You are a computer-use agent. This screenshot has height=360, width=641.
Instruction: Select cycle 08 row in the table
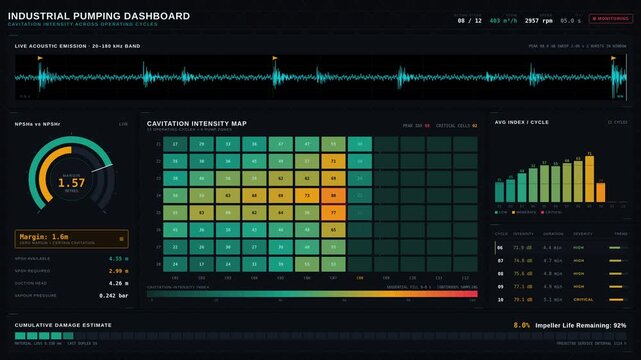click(x=562, y=274)
